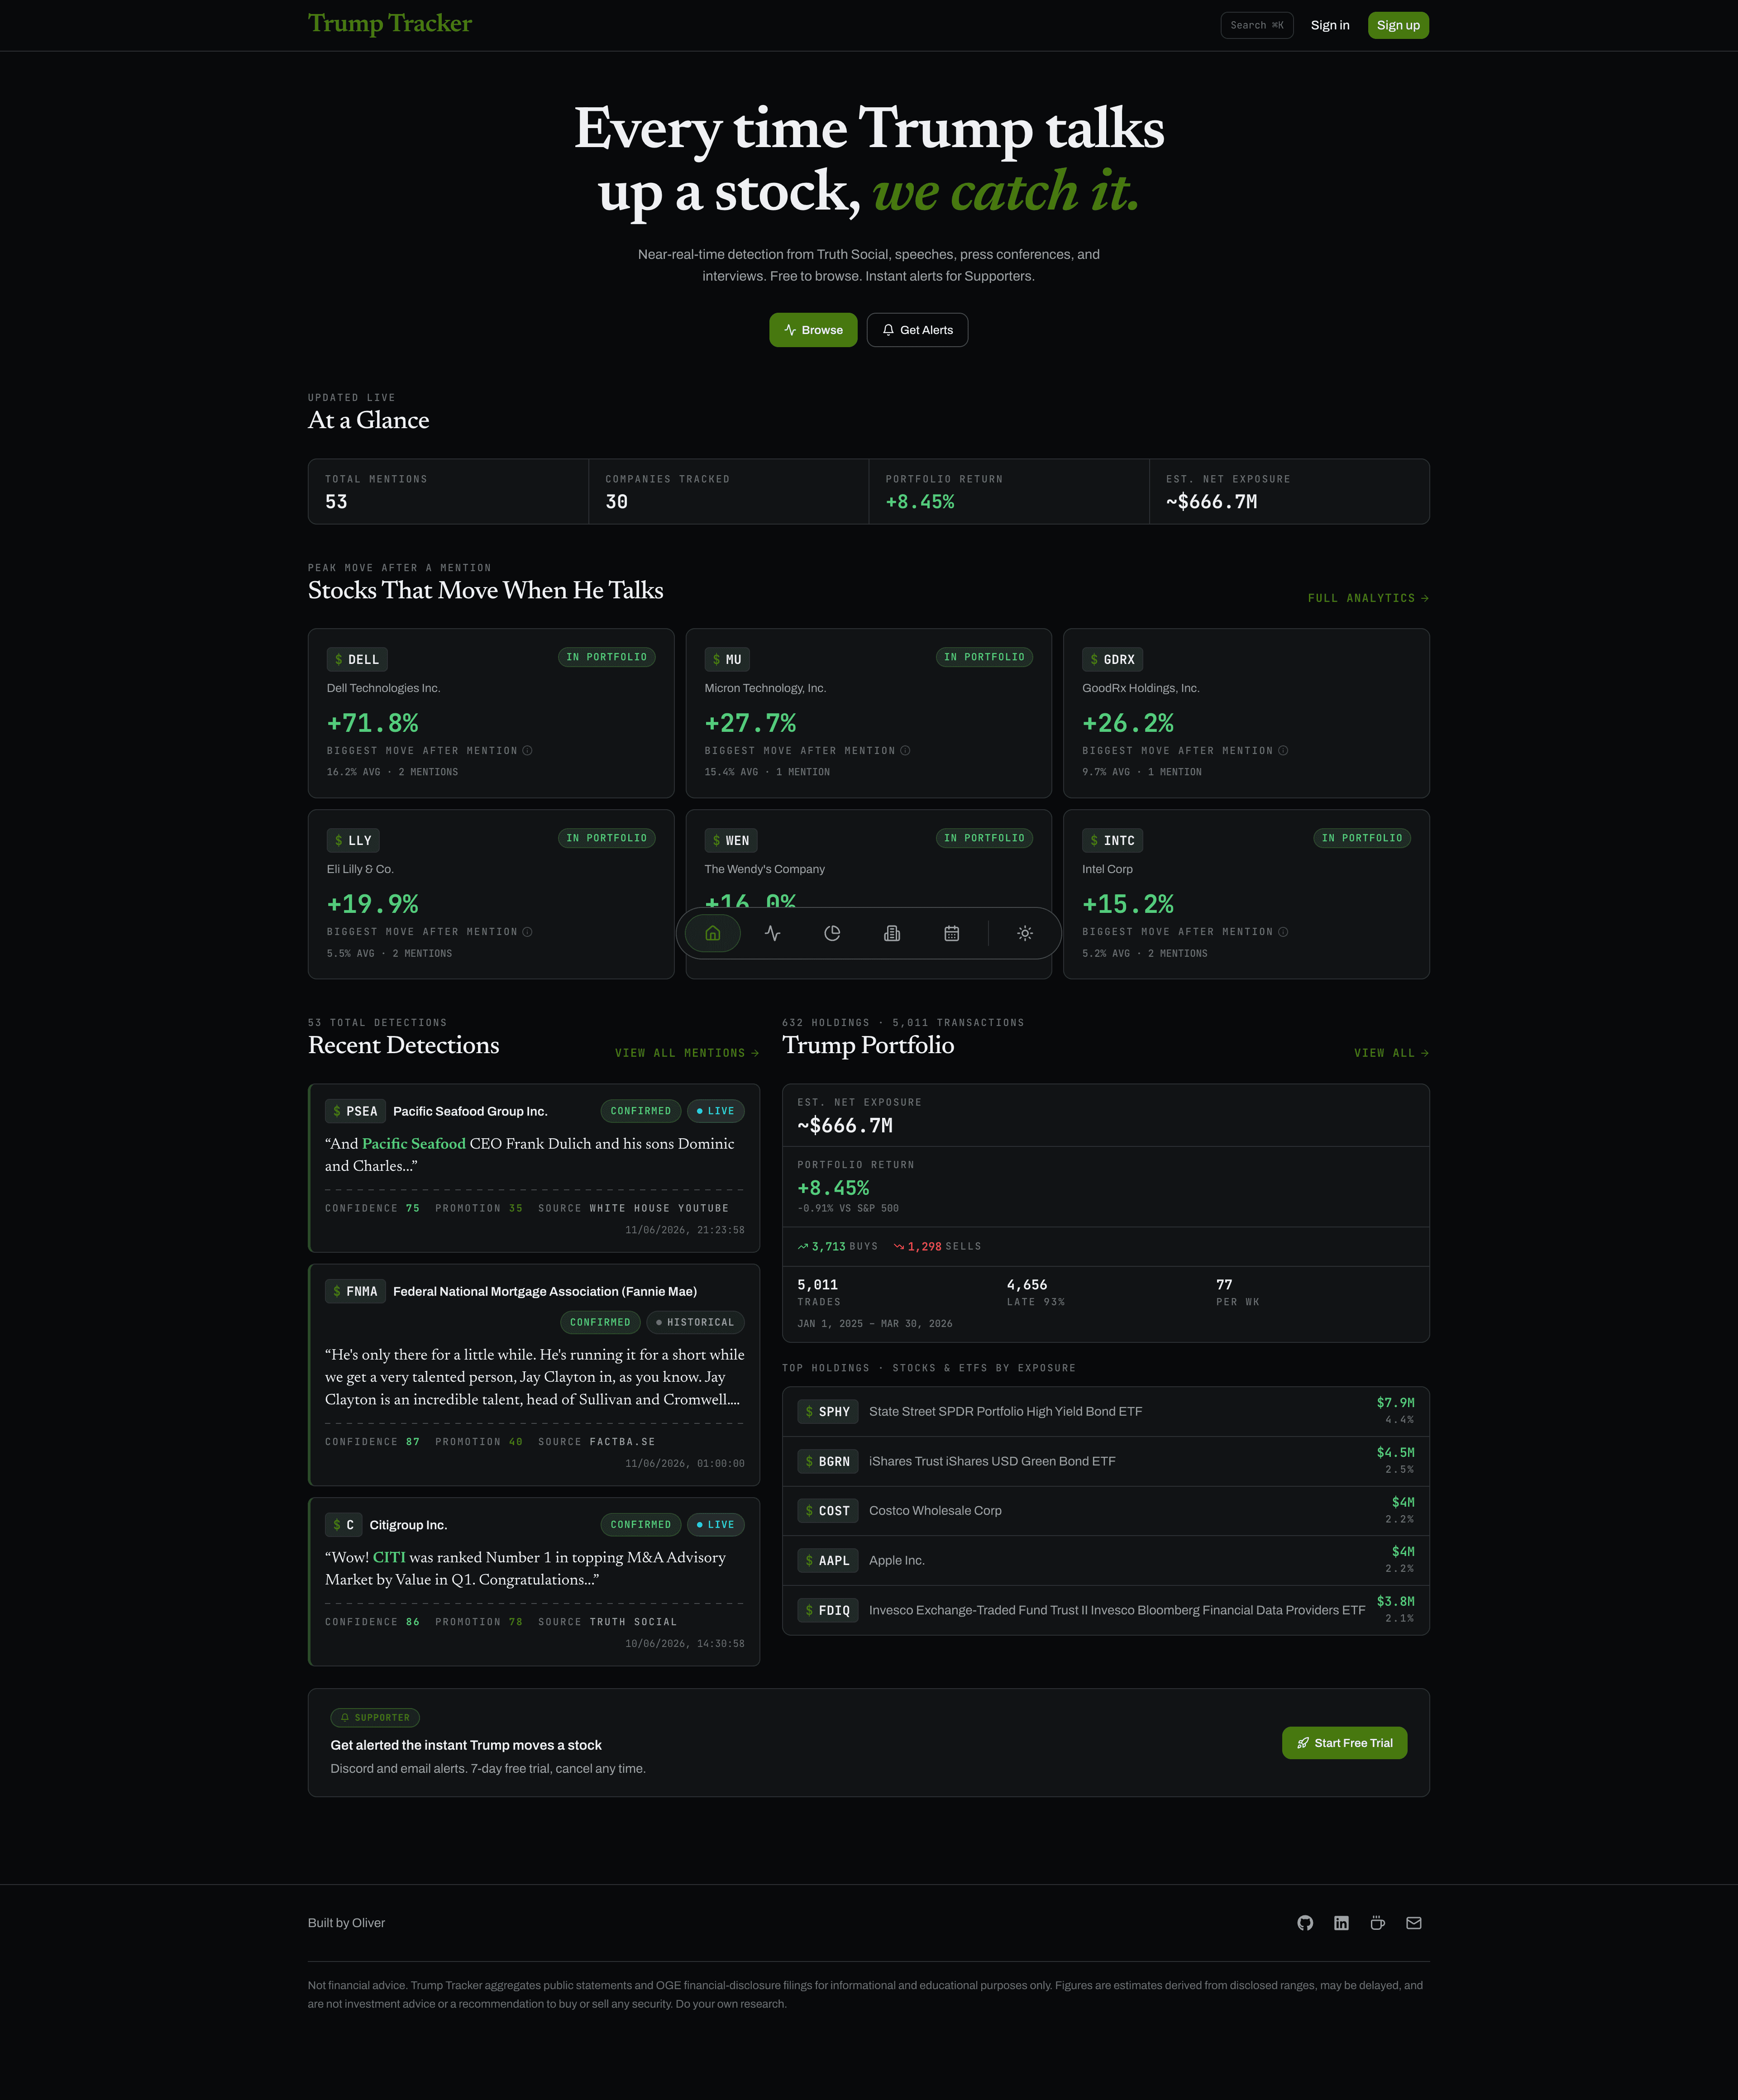Click the SUPPORTER badge

375,1718
